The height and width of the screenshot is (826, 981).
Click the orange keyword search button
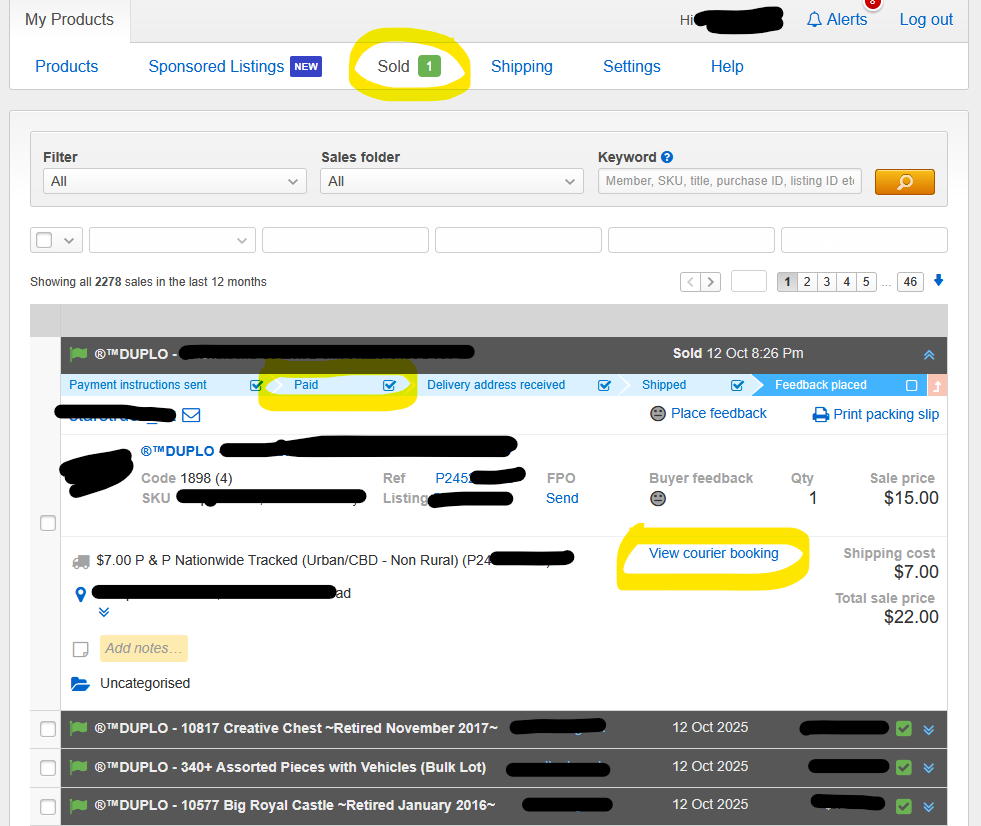point(904,181)
